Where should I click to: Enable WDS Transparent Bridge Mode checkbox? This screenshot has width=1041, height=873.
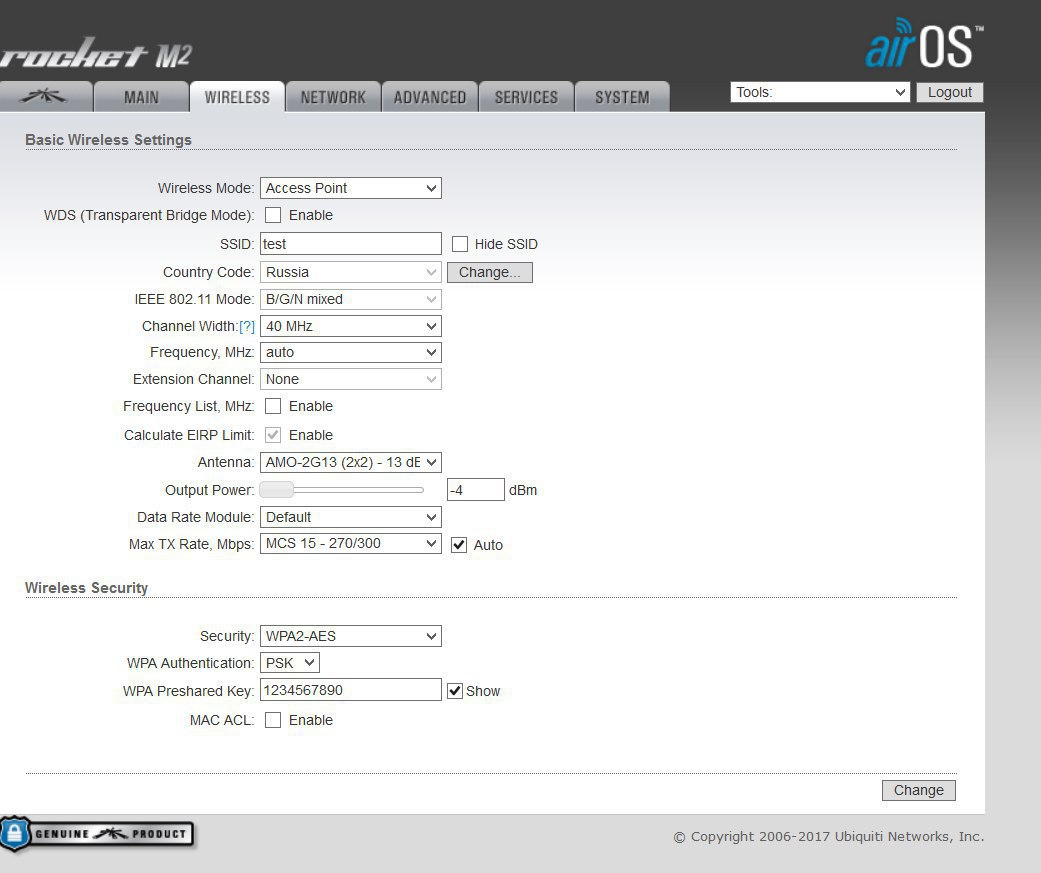point(273,215)
